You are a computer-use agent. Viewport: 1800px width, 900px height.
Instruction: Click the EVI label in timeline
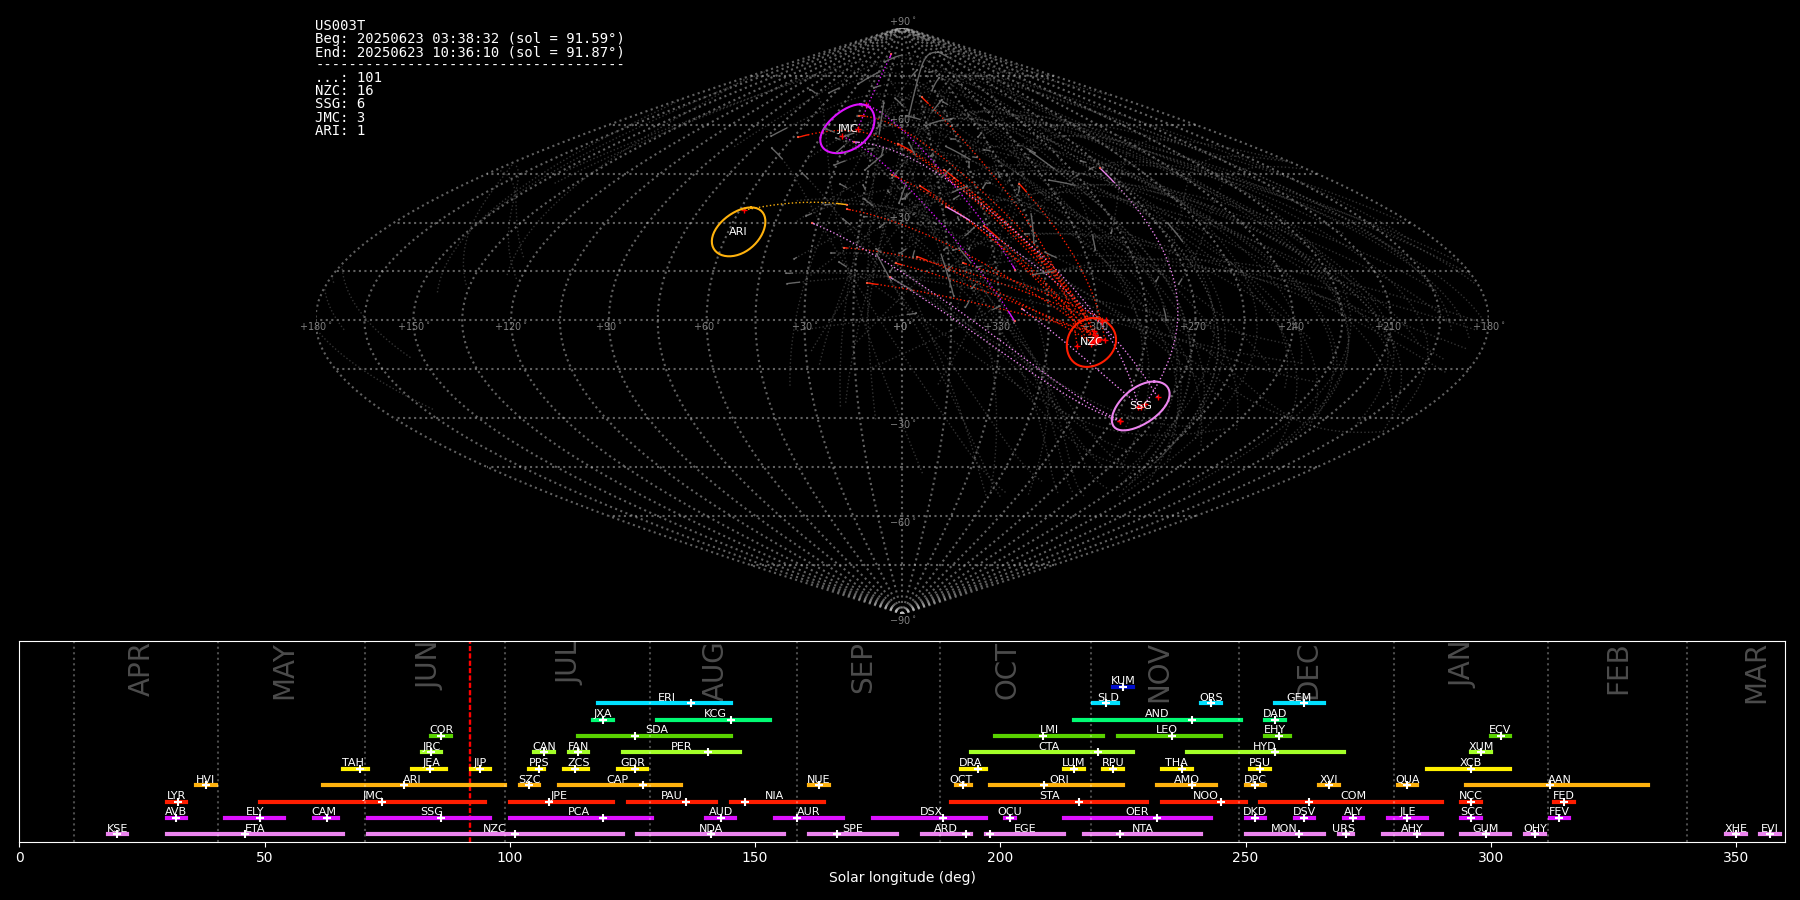(x=1769, y=828)
